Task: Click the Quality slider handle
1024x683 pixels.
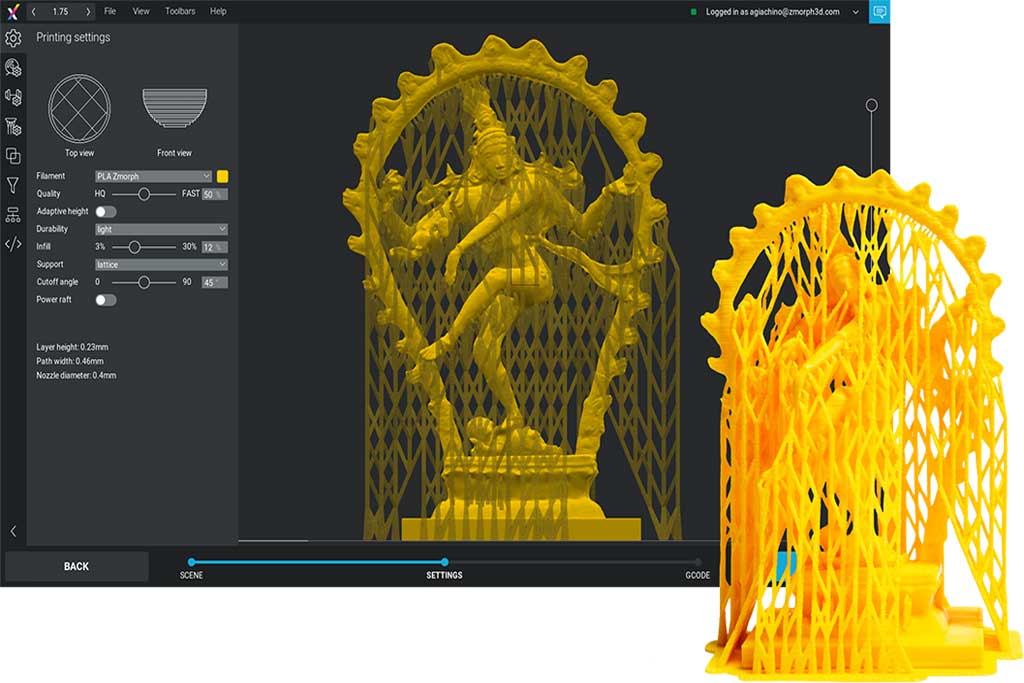Action: [x=144, y=194]
